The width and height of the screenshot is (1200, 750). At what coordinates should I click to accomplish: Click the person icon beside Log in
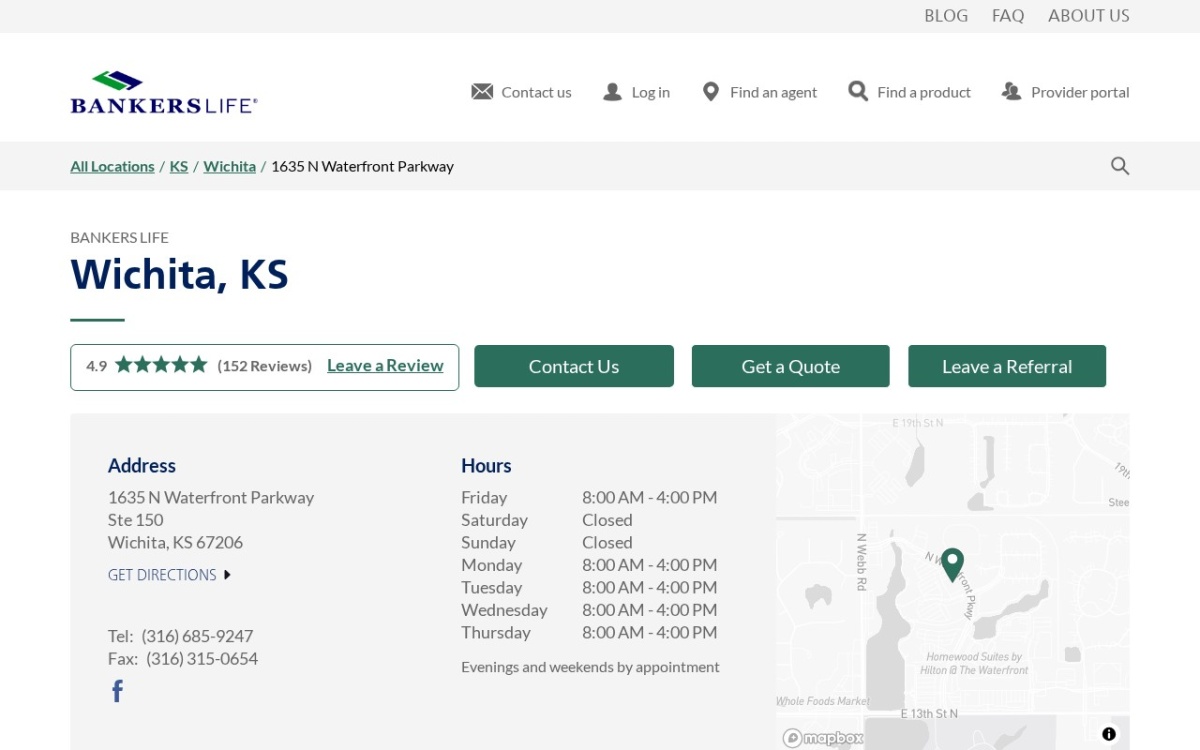[x=612, y=92]
